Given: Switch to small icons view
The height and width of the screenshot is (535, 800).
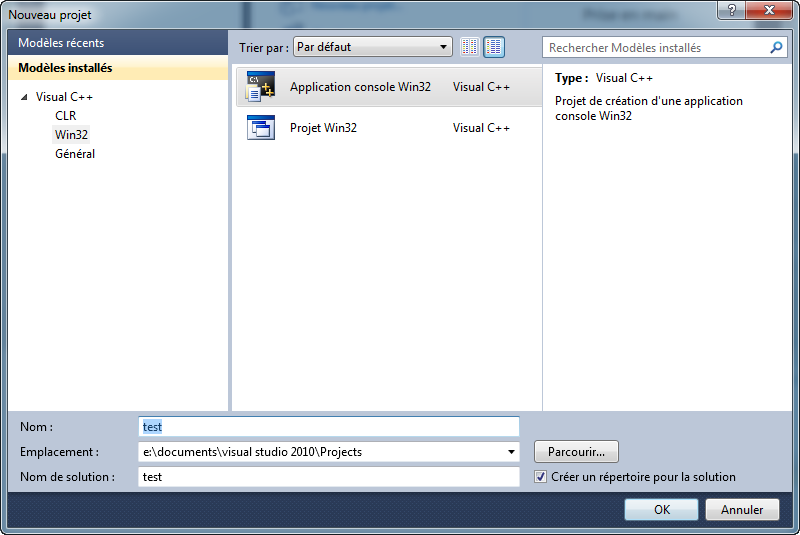Looking at the screenshot, I should pyautogui.click(x=469, y=47).
